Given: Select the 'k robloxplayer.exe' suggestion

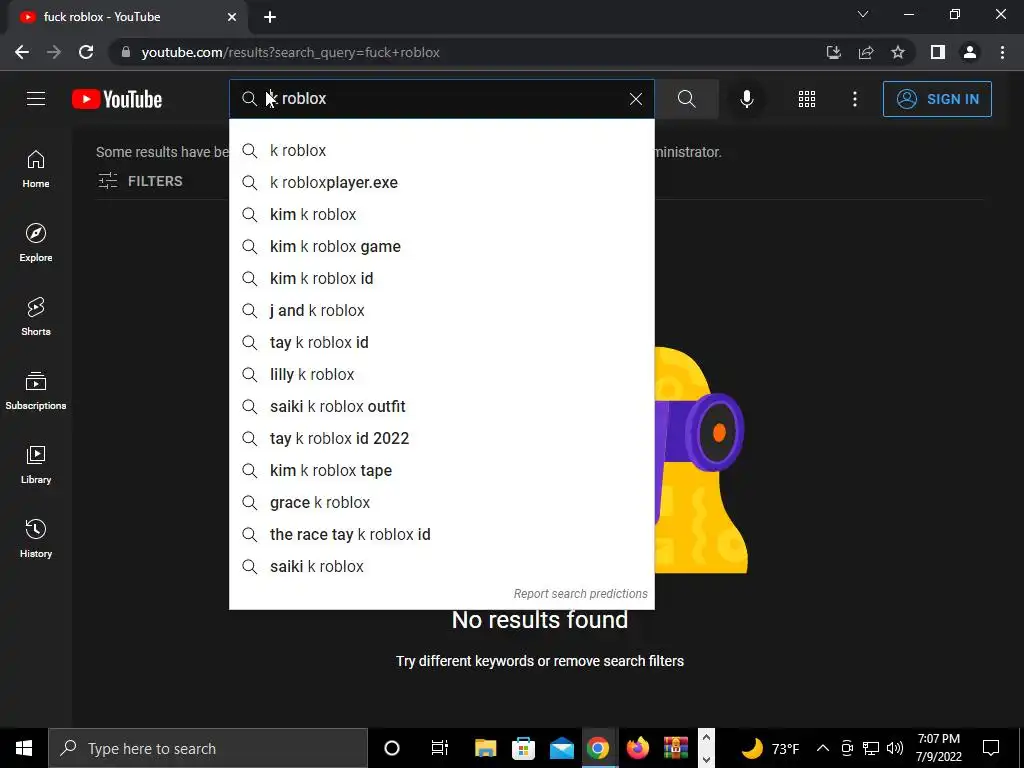Looking at the screenshot, I should pyautogui.click(x=441, y=182).
